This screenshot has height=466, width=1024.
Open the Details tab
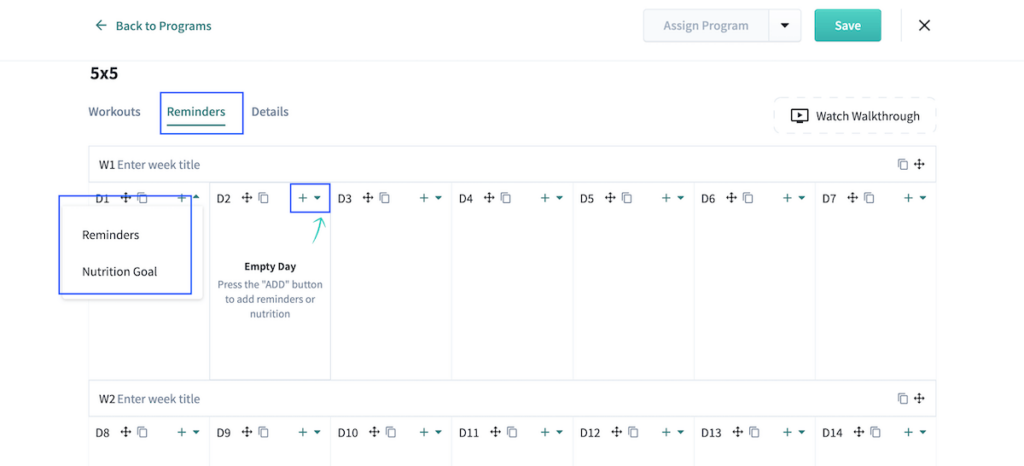[x=270, y=112]
